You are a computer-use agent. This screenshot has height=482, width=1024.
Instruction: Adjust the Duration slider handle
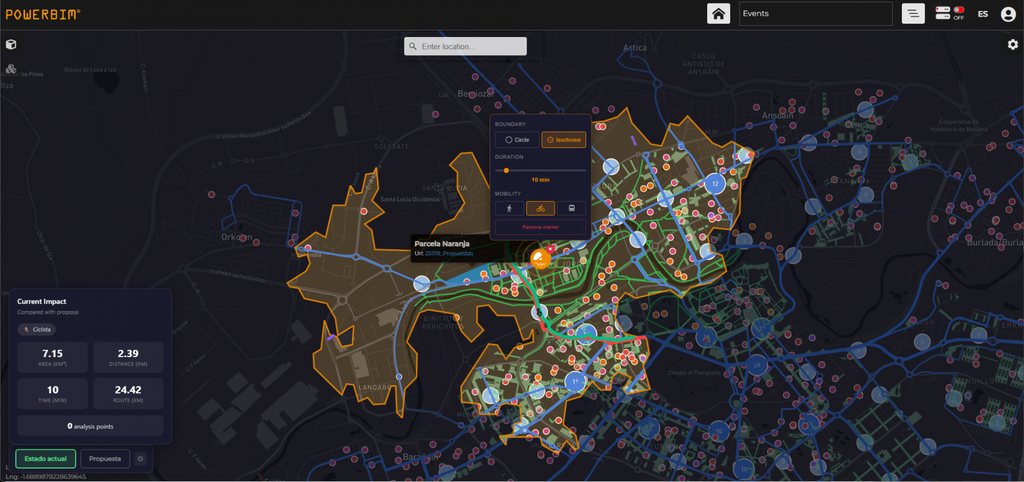[506, 170]
